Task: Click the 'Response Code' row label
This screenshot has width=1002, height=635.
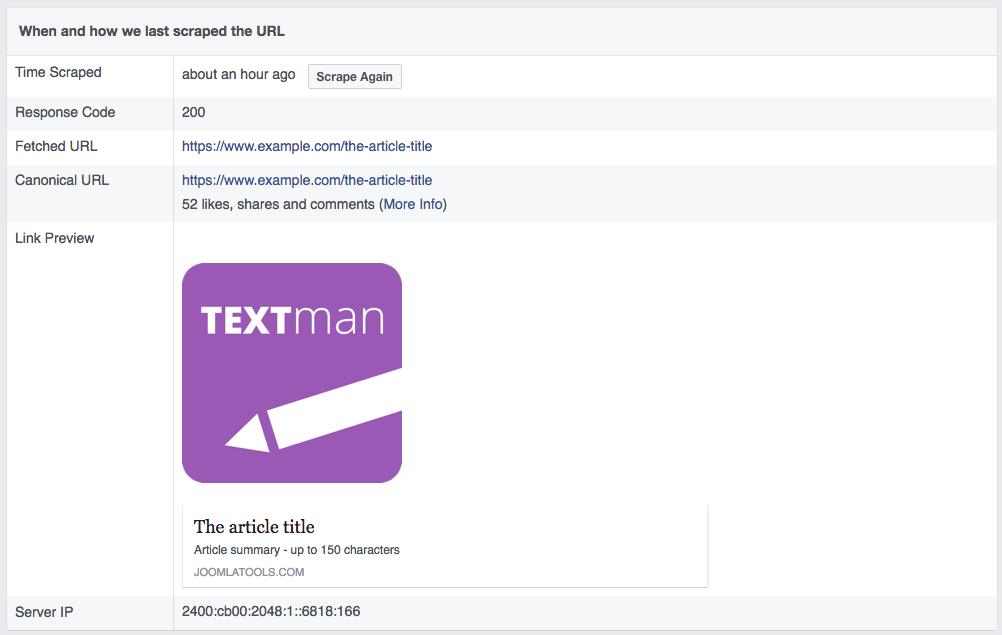Action: point(65,112)
